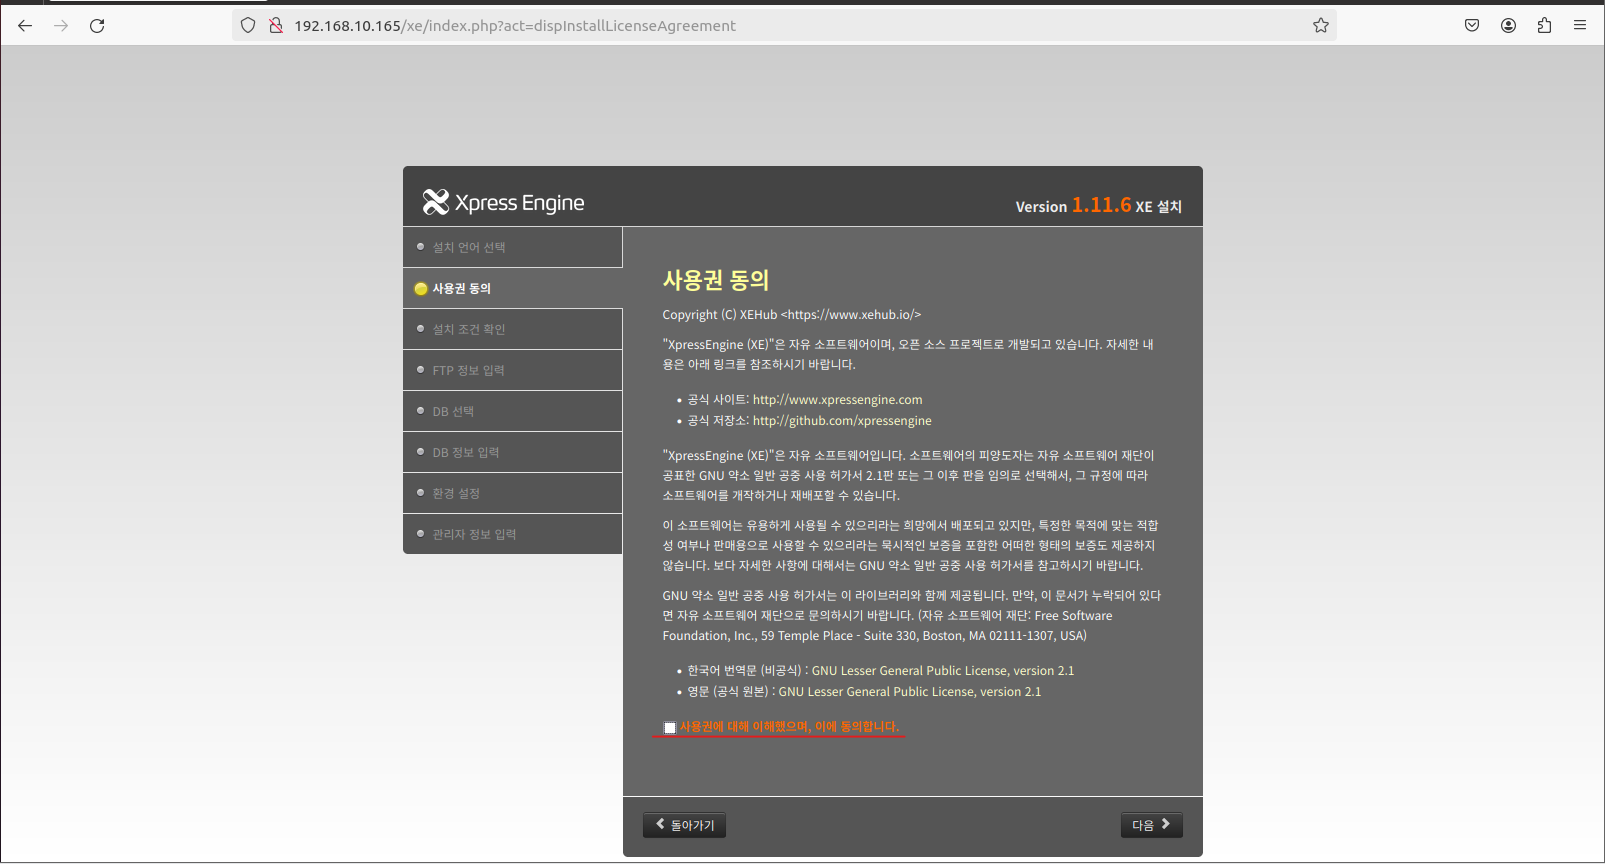This screenshot has height=864, width=1605.
Task: Select the 설치 언어 선택 step
Action: coord(512,247)
